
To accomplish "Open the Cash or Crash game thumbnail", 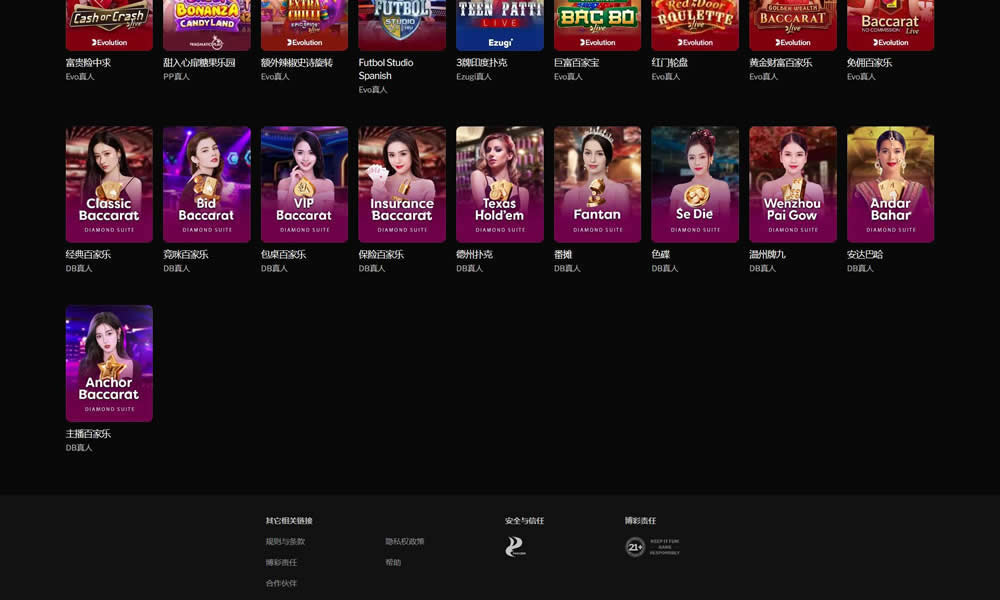I will coord(109,25).
